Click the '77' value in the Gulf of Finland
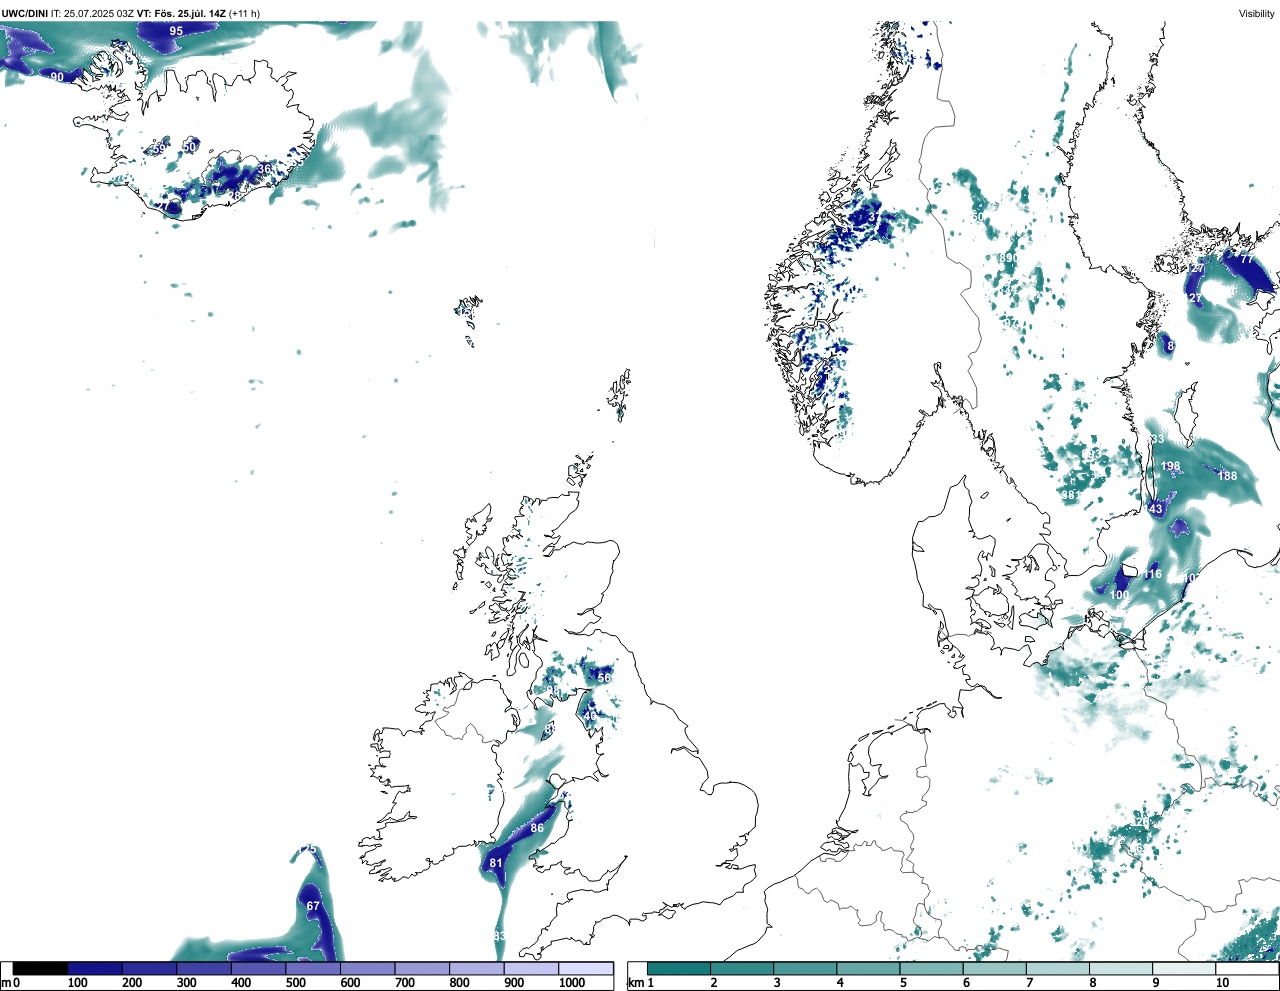 [1246, 259]
